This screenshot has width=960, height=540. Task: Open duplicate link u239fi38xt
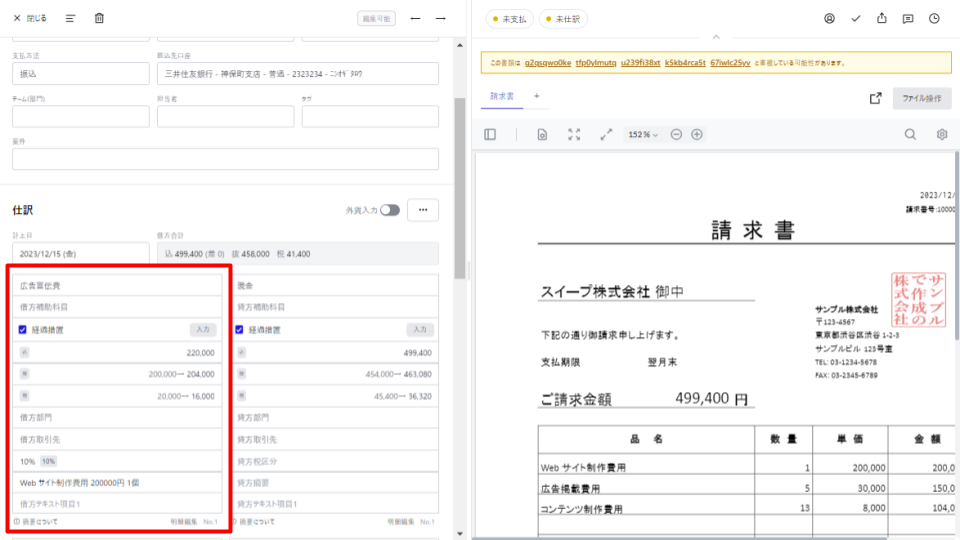click(640, 62)
